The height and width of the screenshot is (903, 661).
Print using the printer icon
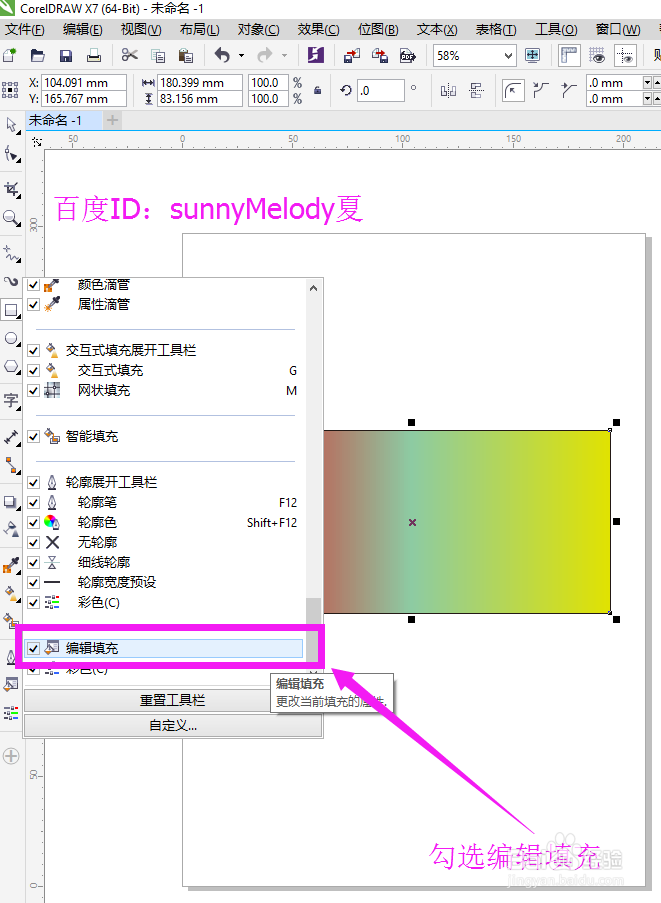click(94, 55)
